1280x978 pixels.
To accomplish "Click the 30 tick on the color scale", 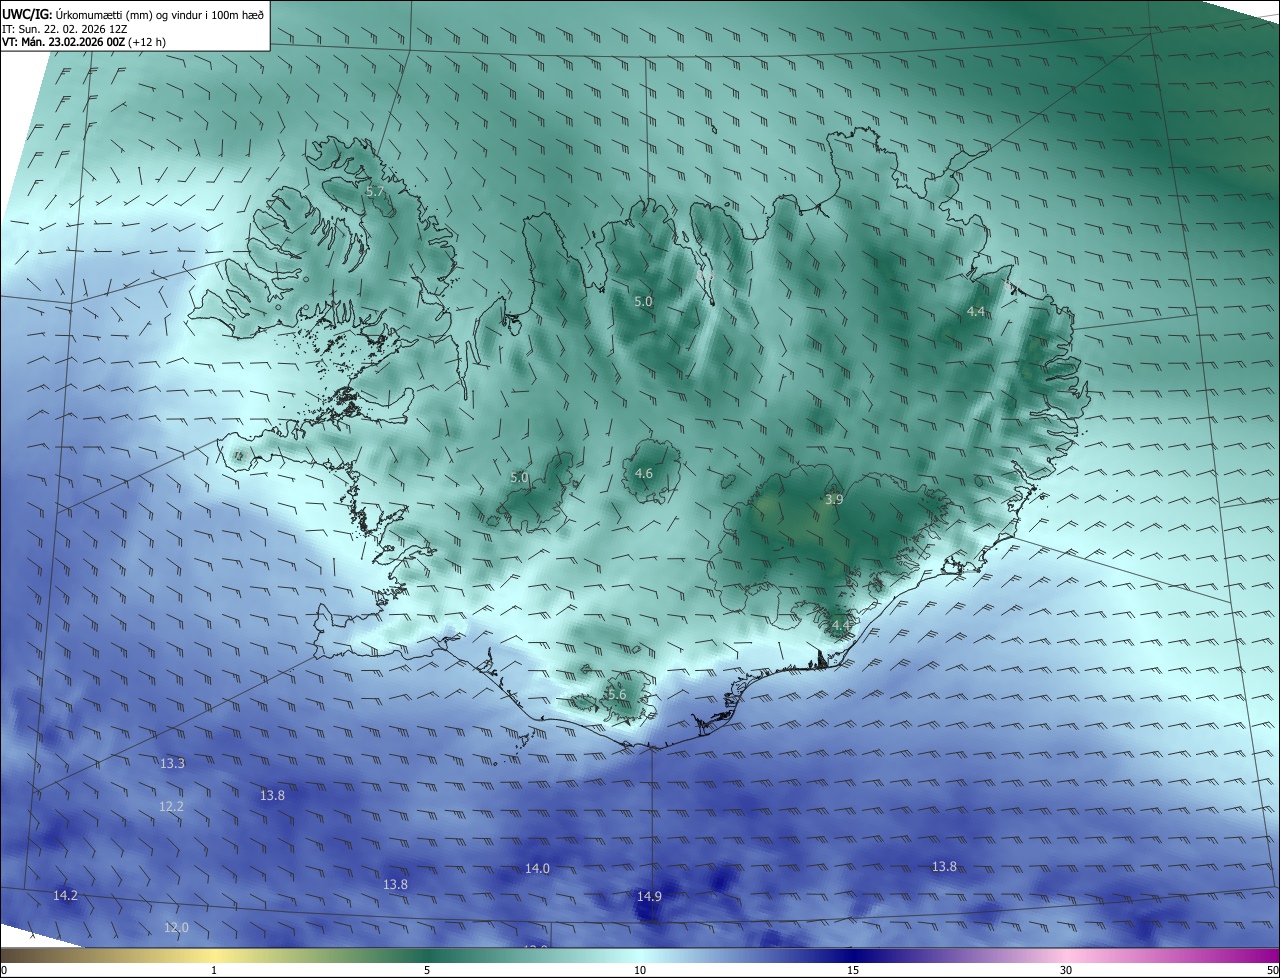I will pos(1066,970).
